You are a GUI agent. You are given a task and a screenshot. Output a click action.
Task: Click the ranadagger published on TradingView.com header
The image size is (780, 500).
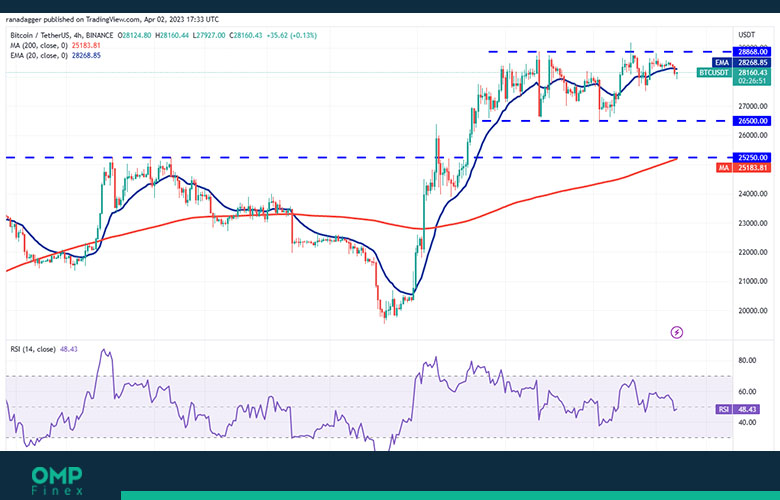point(112,19)
